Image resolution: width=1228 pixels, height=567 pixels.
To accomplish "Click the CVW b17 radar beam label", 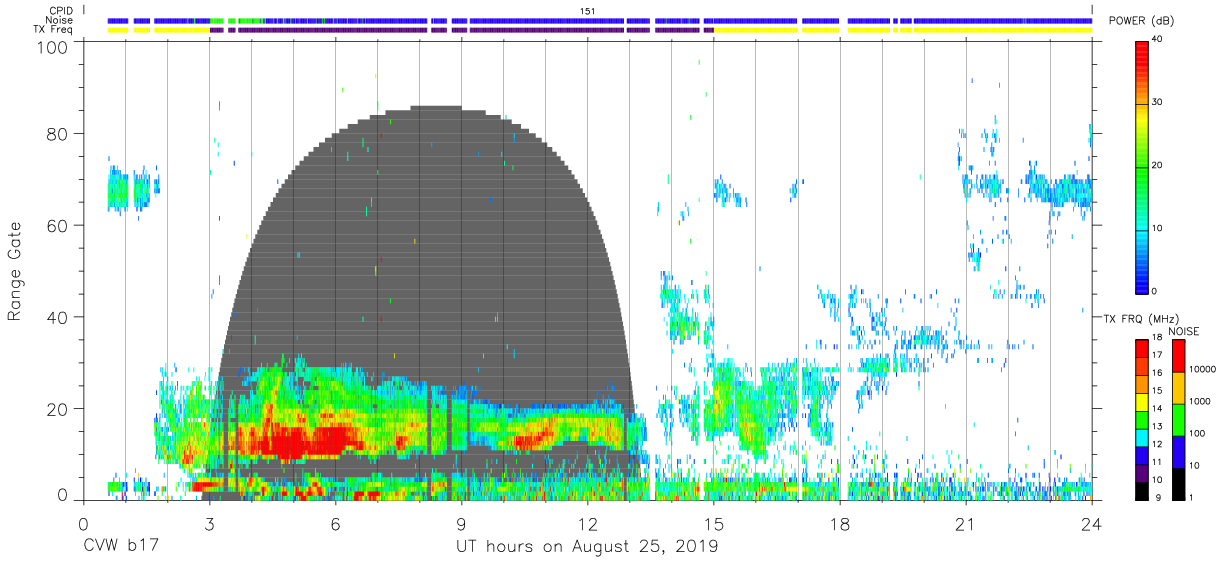I will coord(120,547).
